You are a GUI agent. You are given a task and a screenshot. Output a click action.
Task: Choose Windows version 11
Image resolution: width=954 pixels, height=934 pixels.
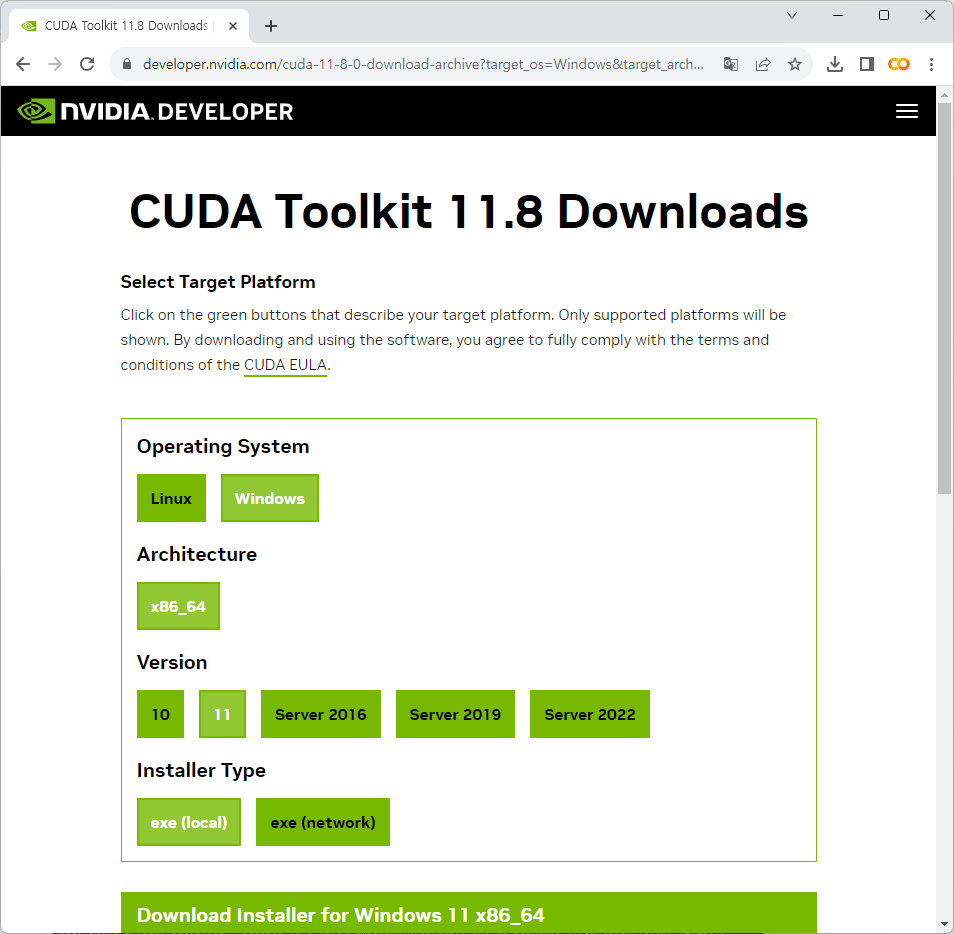click(x=223, y=714)
